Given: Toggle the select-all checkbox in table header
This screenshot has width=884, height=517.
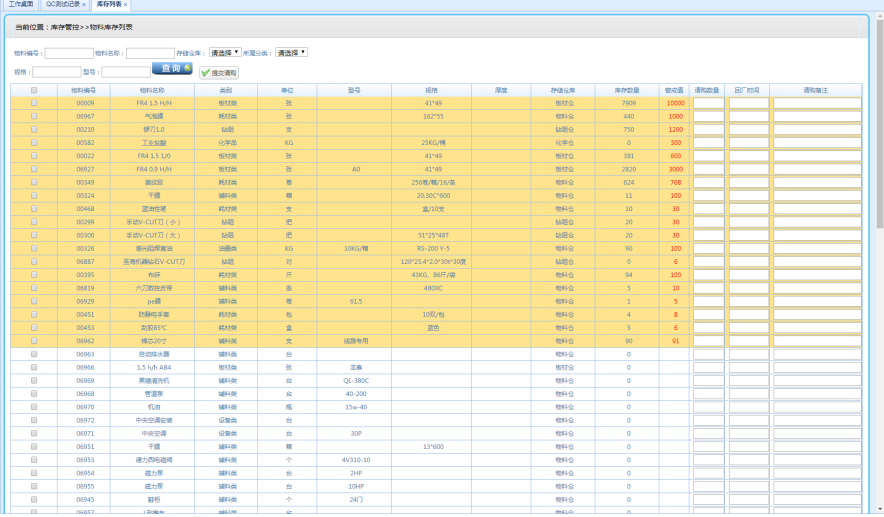Looking at the screenshot, I should click(x=34, y=90).
